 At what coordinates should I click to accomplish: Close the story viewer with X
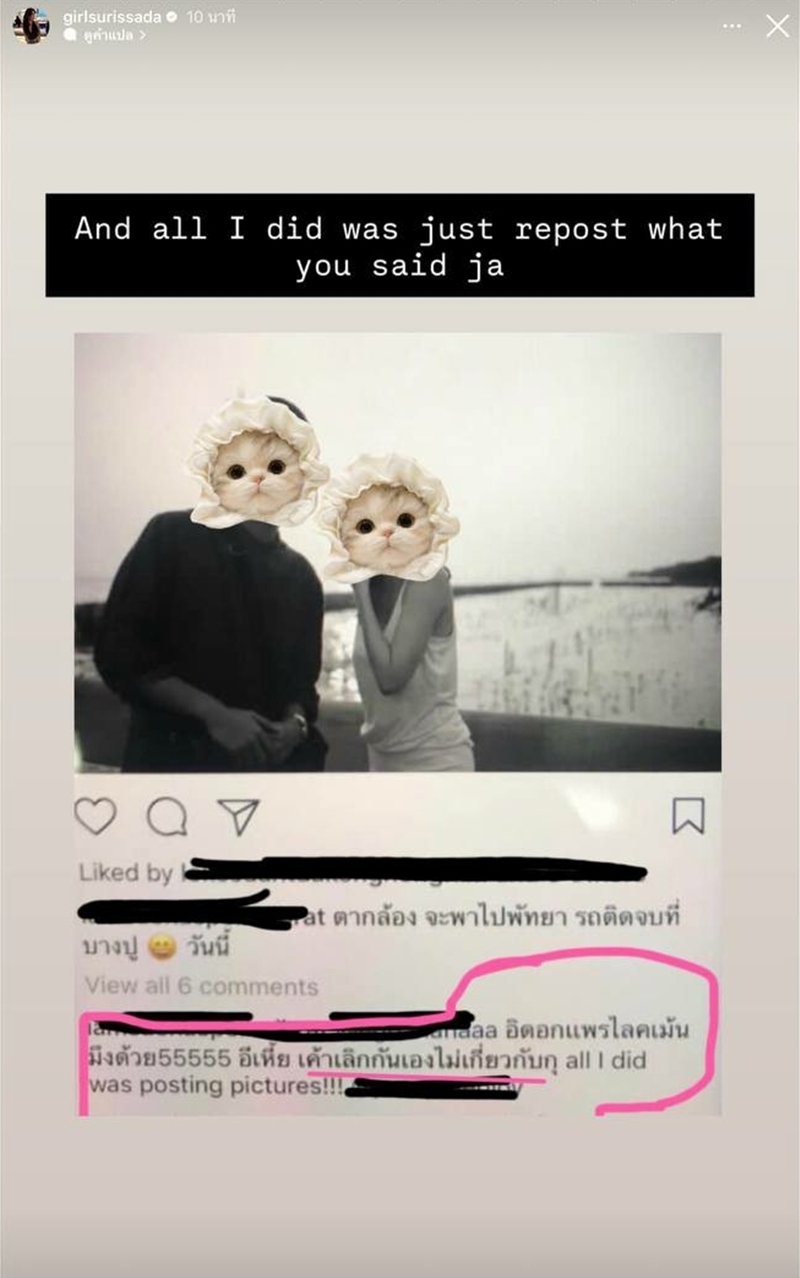[777, 27]
